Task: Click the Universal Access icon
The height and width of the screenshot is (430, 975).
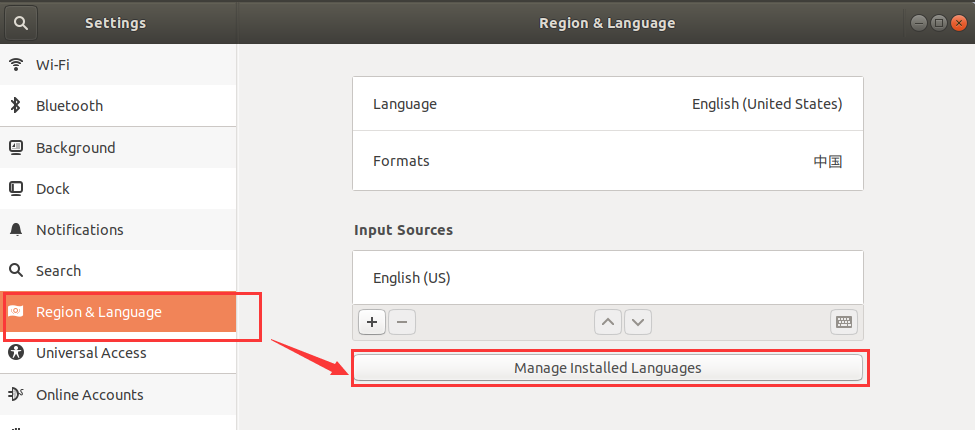Action: point(16,353)
